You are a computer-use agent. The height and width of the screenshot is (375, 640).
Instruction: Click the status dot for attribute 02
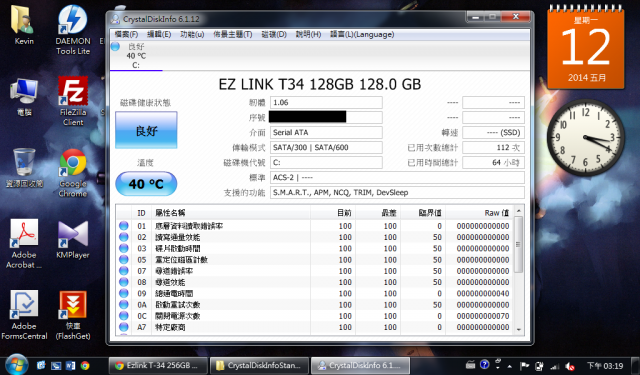(x=124, y=237)
